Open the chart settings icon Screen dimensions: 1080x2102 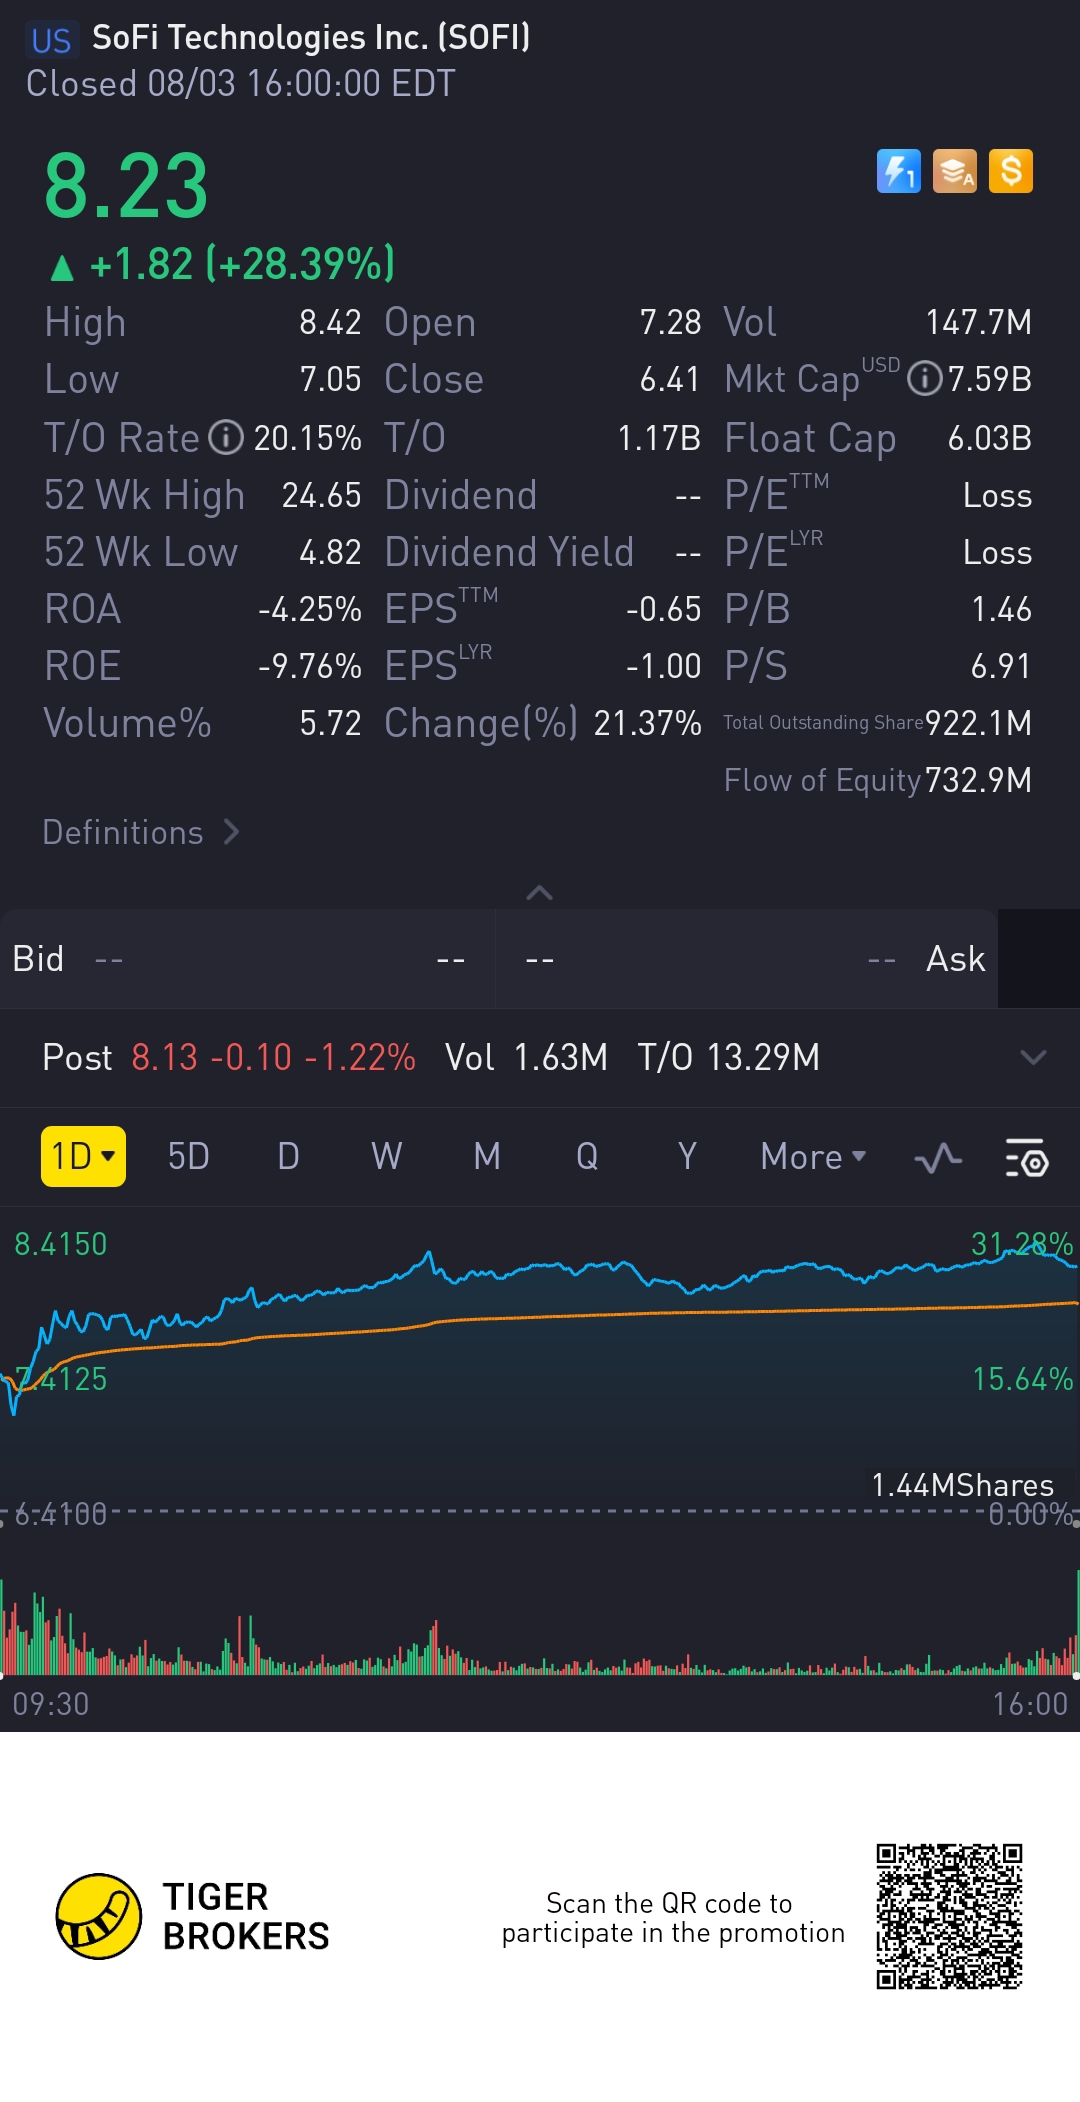coord(1026,1158)
